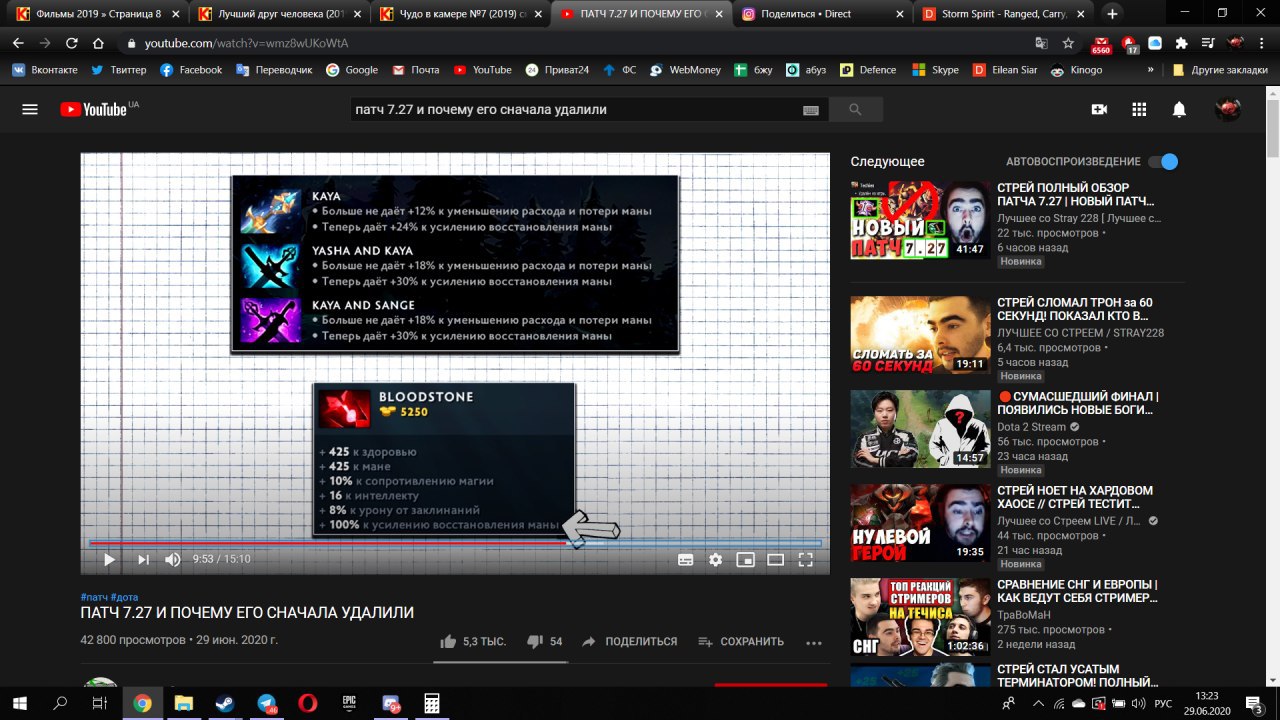Image resolution: width=1280 pixels, height=720 pixels.
Task: Toggle theater mode
Action: click(775, 560)
